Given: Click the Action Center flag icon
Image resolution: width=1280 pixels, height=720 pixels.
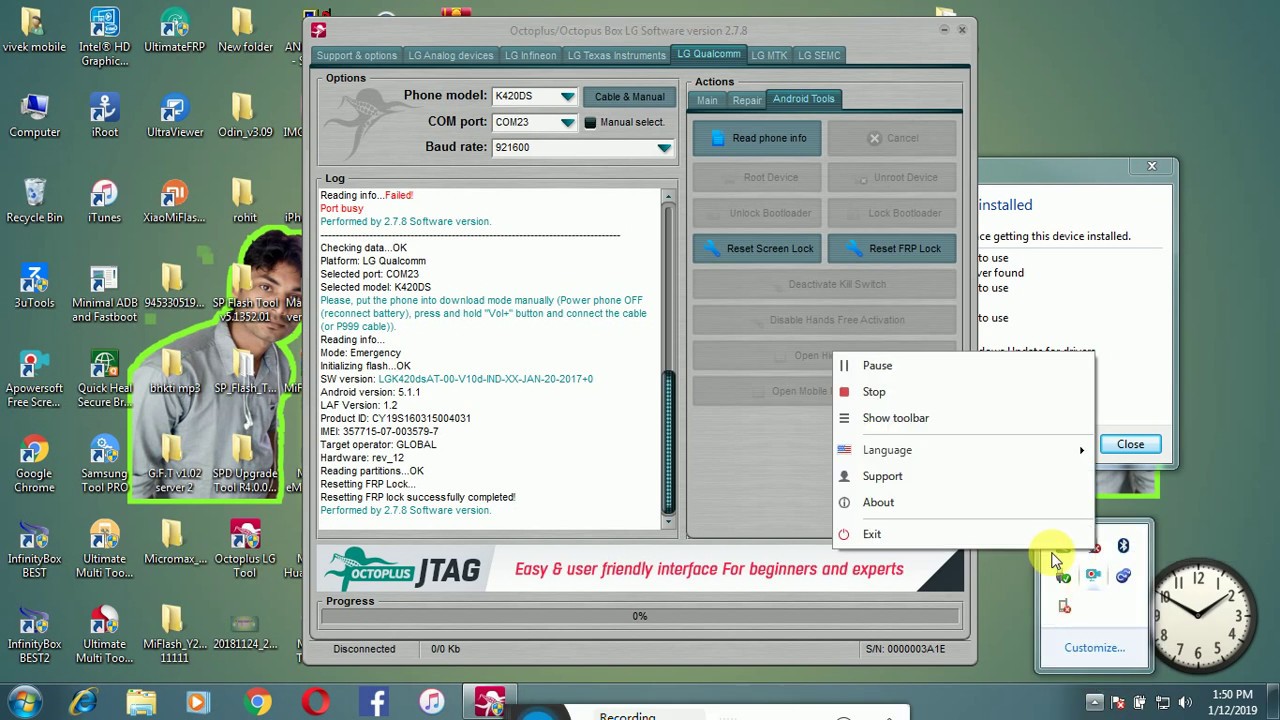Looking at the screenshot, I should click(1118, 703).
